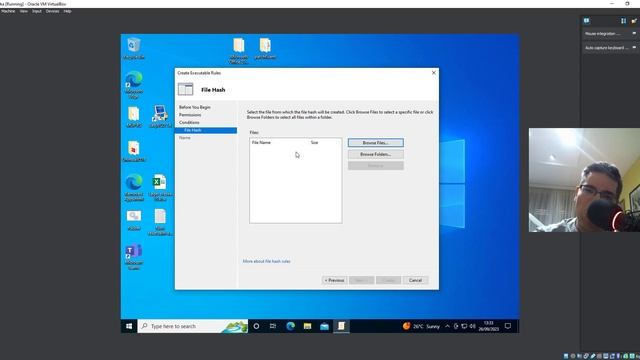Viewport: 640px width, 360px height.
Task: Open the second Edge shortcut above Teams
Action: pyautogui.click(x=134, y=187)
